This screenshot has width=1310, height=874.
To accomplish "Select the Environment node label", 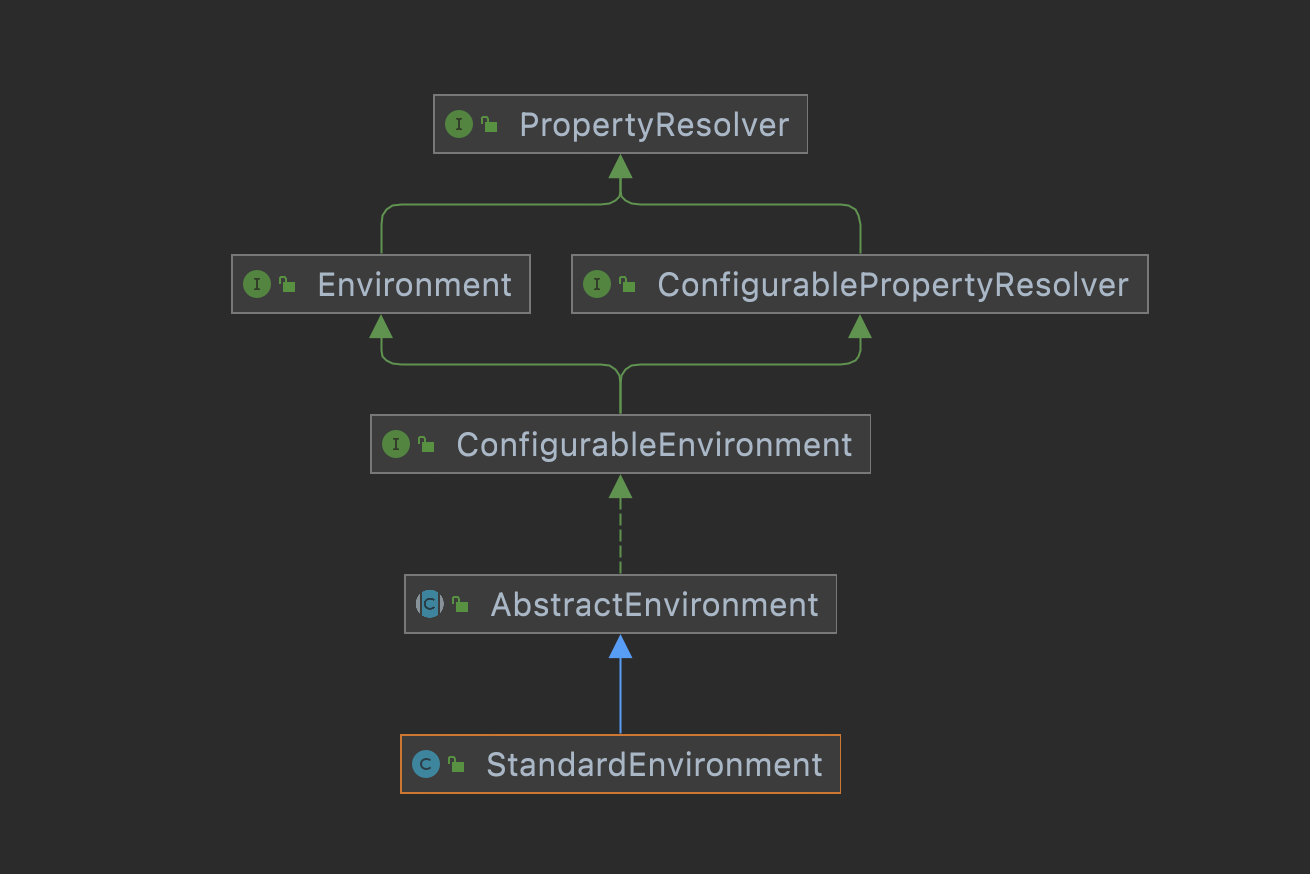I will click(414, 285).
